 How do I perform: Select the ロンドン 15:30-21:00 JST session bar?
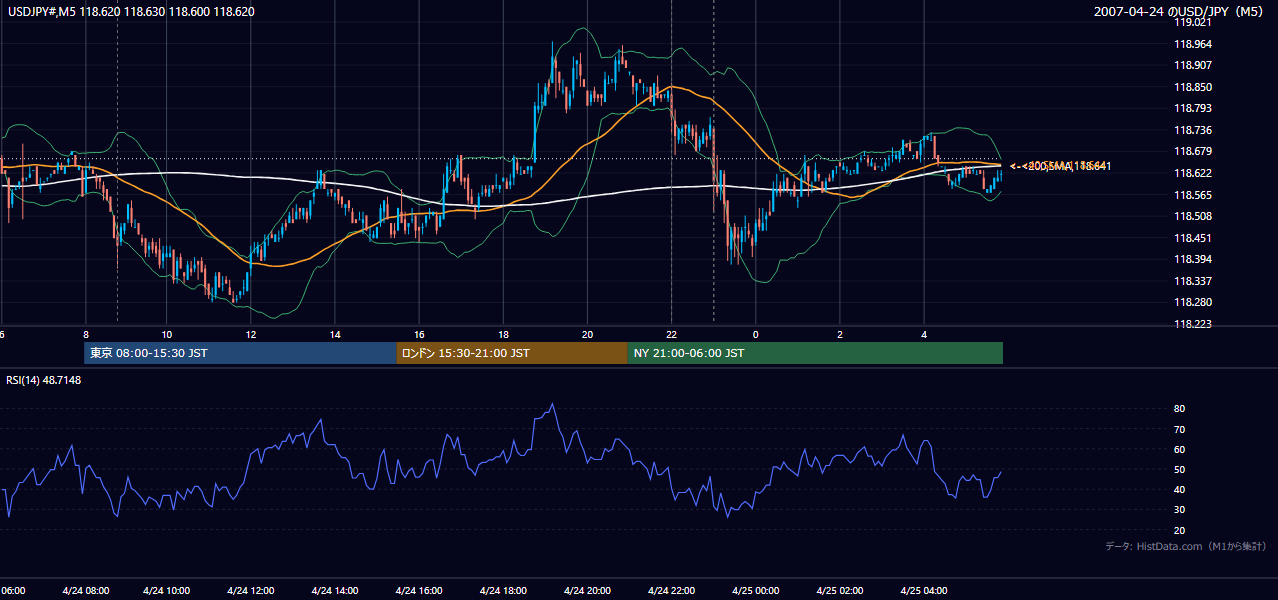(x=512, y=353)
